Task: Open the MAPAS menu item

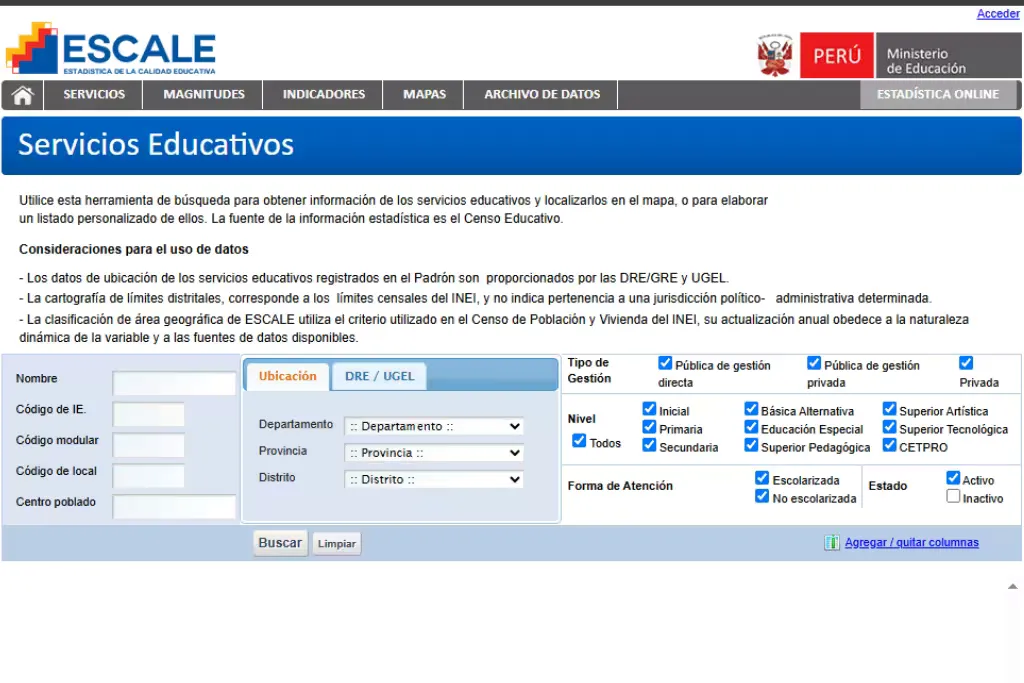Action: coord(423,94)
